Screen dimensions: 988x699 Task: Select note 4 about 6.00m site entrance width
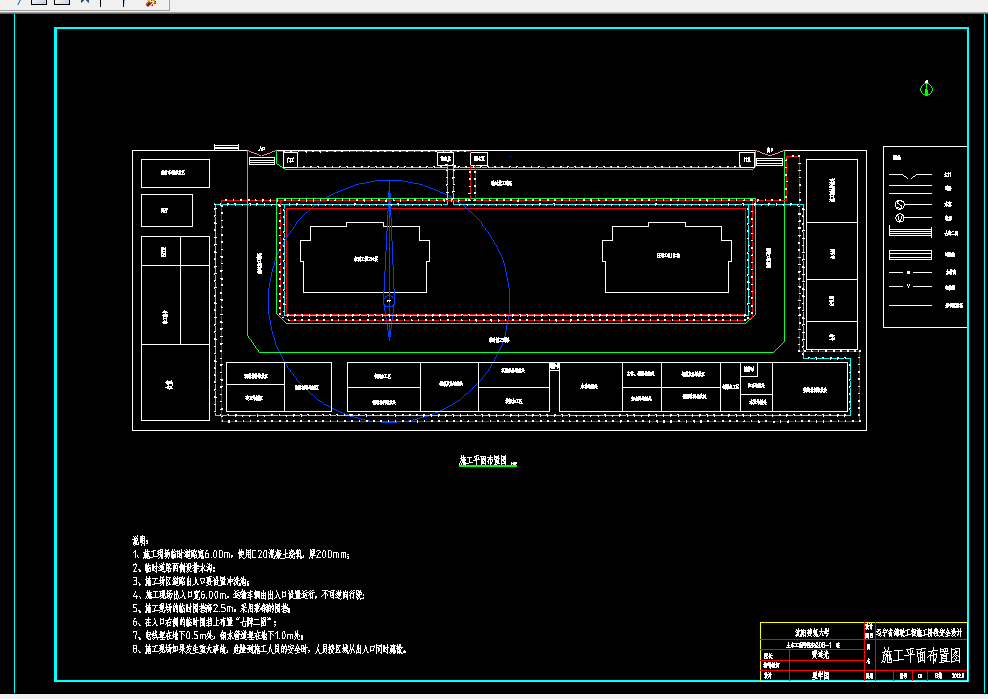point(248,595)
